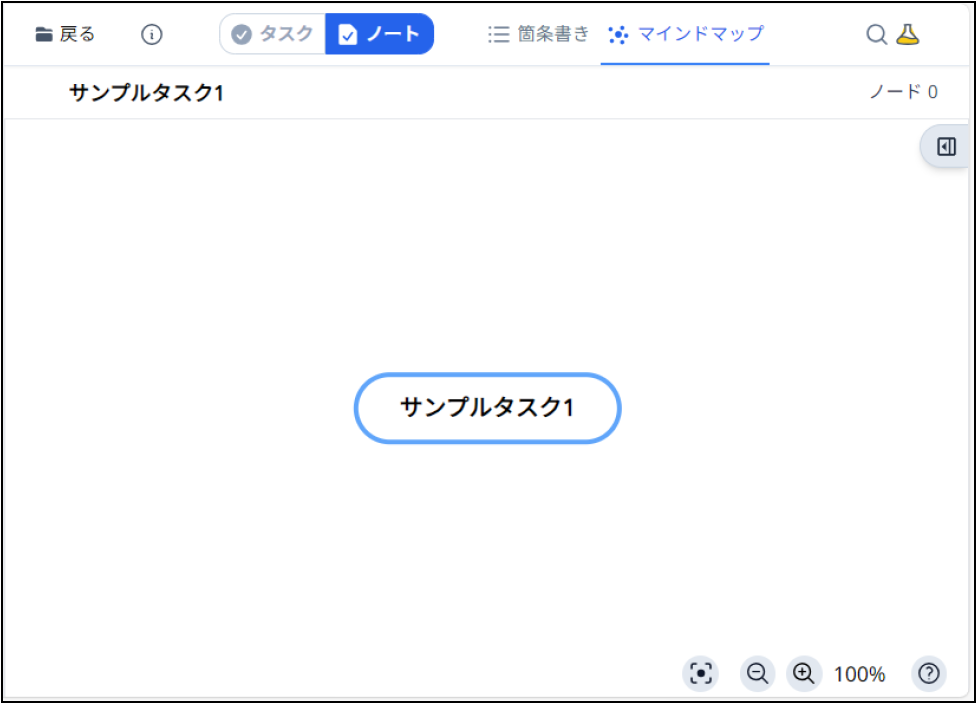977x704 pixels.
Task: Toggle the side panel icon
Action: pyautogui.click(x=946, y=146)
